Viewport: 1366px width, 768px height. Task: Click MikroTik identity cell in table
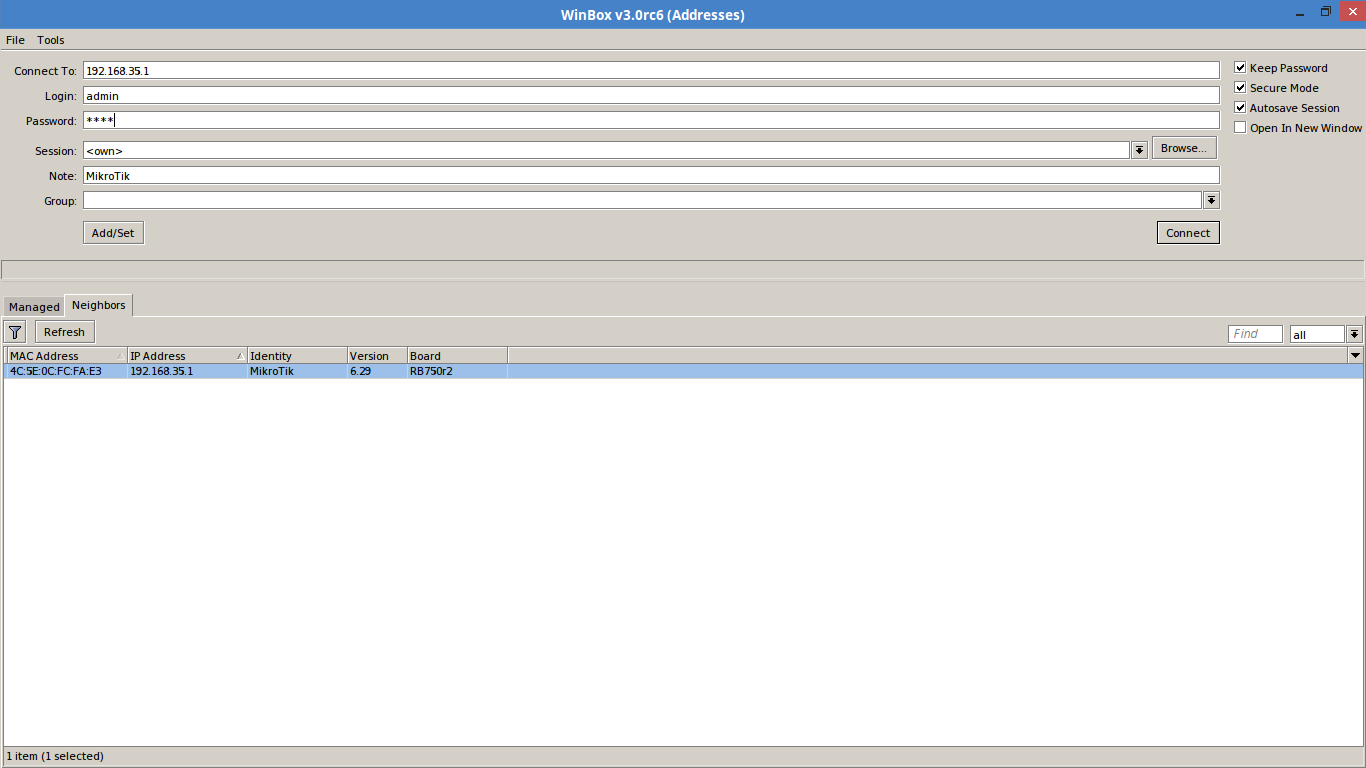[297, 371]
